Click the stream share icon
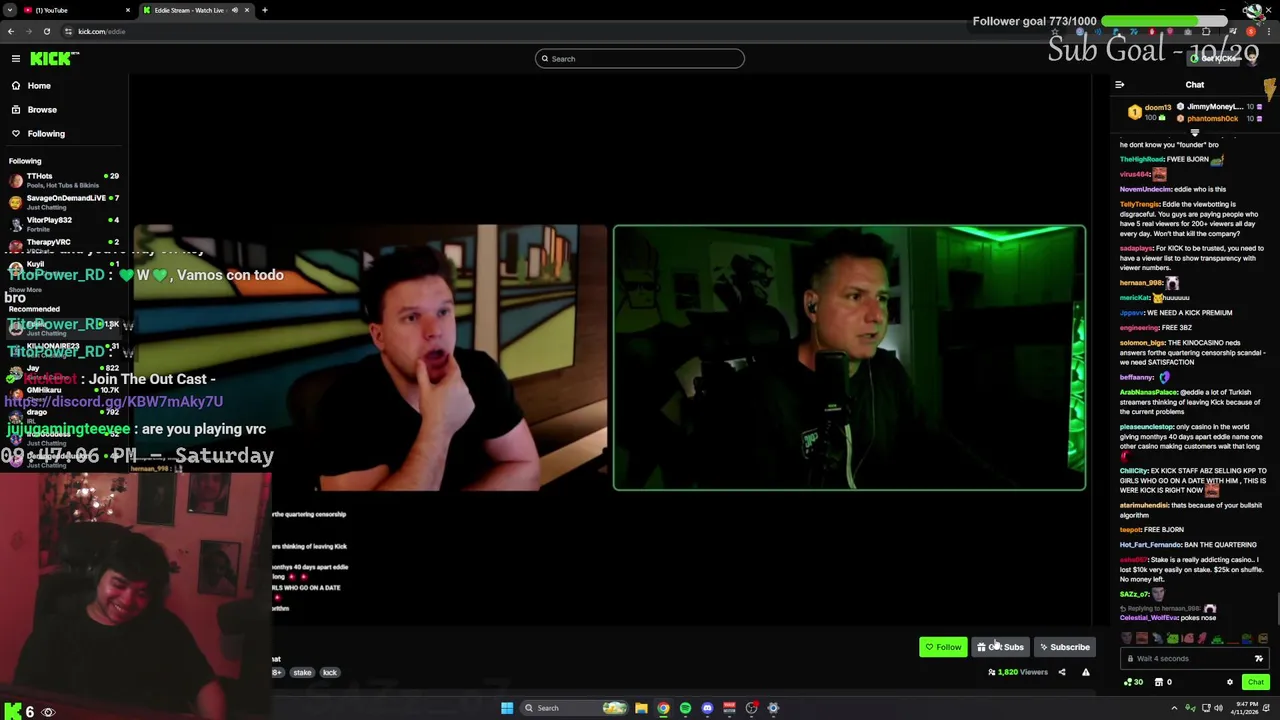This screenshot has height=720, width=1280. pyautogui.click(x=1062, y=672)
